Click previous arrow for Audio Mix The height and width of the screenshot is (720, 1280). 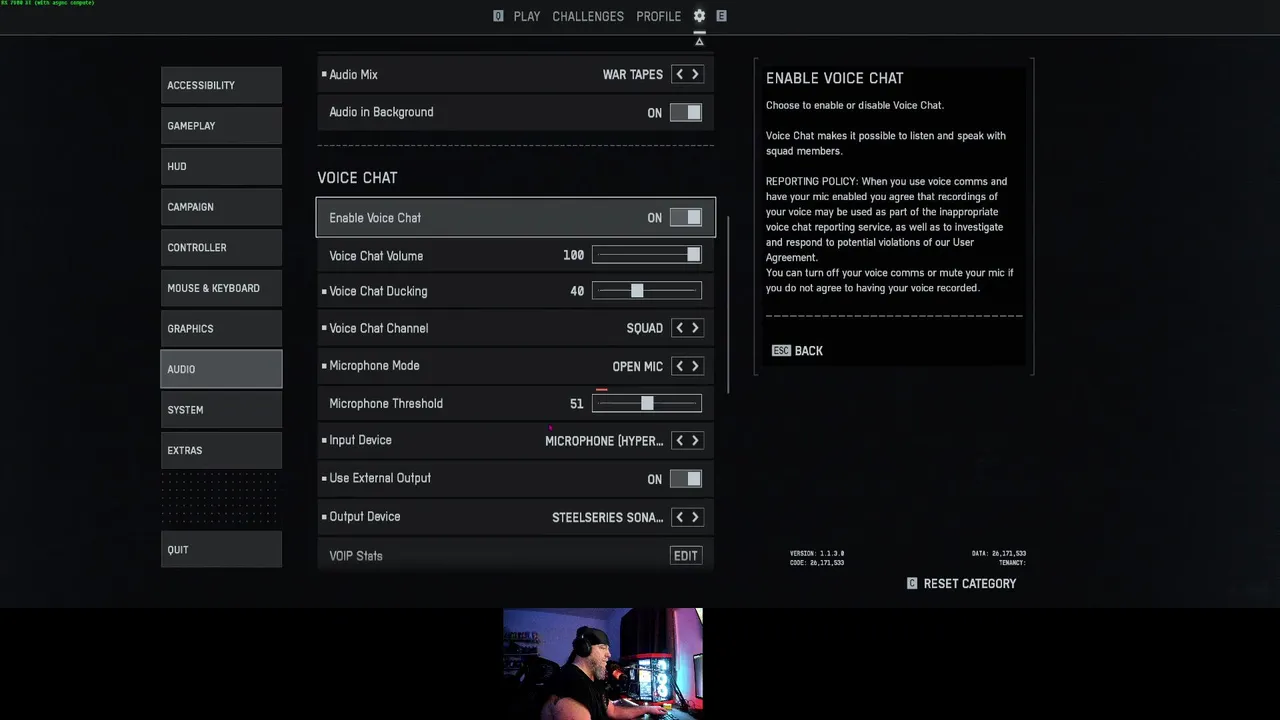coord(679,75)
